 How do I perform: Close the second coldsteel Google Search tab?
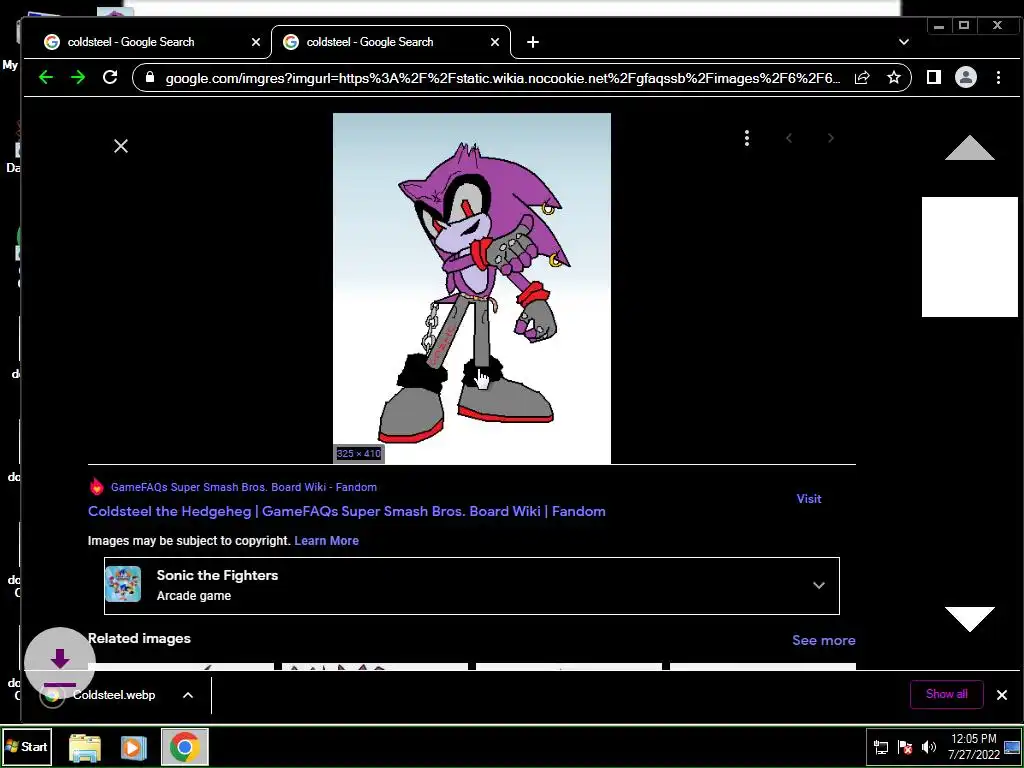coord(494,42)
